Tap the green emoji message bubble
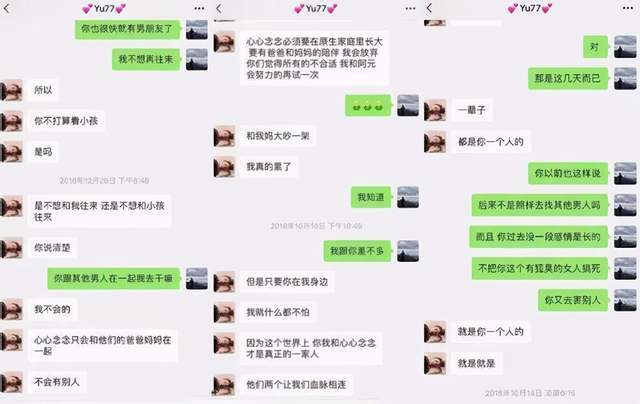This screenshot has width=640, height=404. (368, 106)
